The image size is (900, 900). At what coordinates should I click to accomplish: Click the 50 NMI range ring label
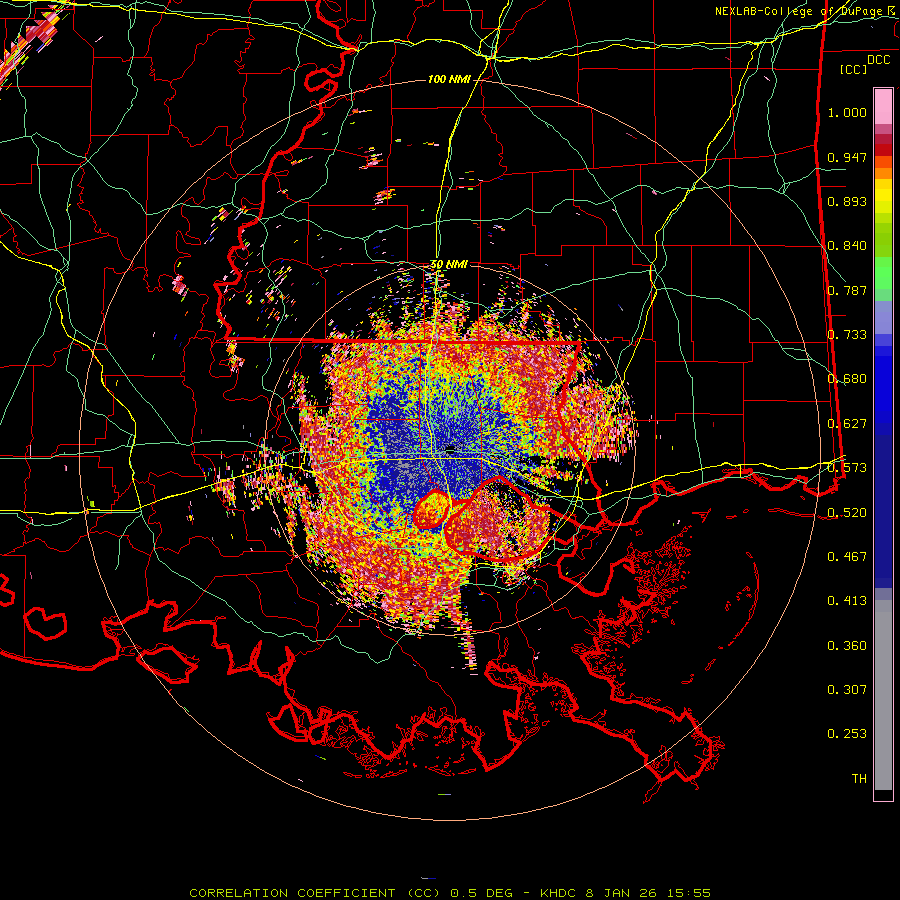pyautogui.click(x=449, y=265)
